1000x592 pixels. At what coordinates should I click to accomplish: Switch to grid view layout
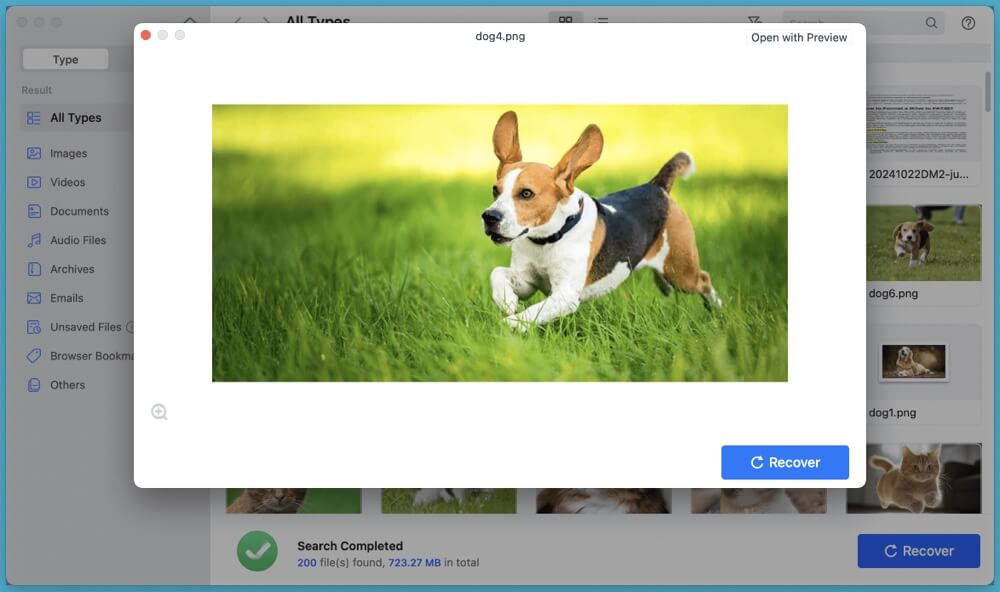pos(565,22)
